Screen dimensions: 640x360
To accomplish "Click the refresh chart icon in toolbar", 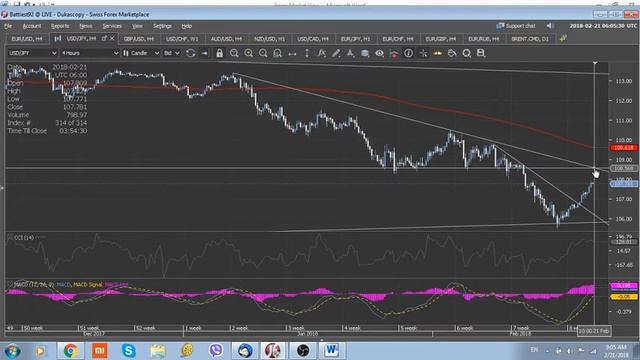I will (x=190, y=53).
